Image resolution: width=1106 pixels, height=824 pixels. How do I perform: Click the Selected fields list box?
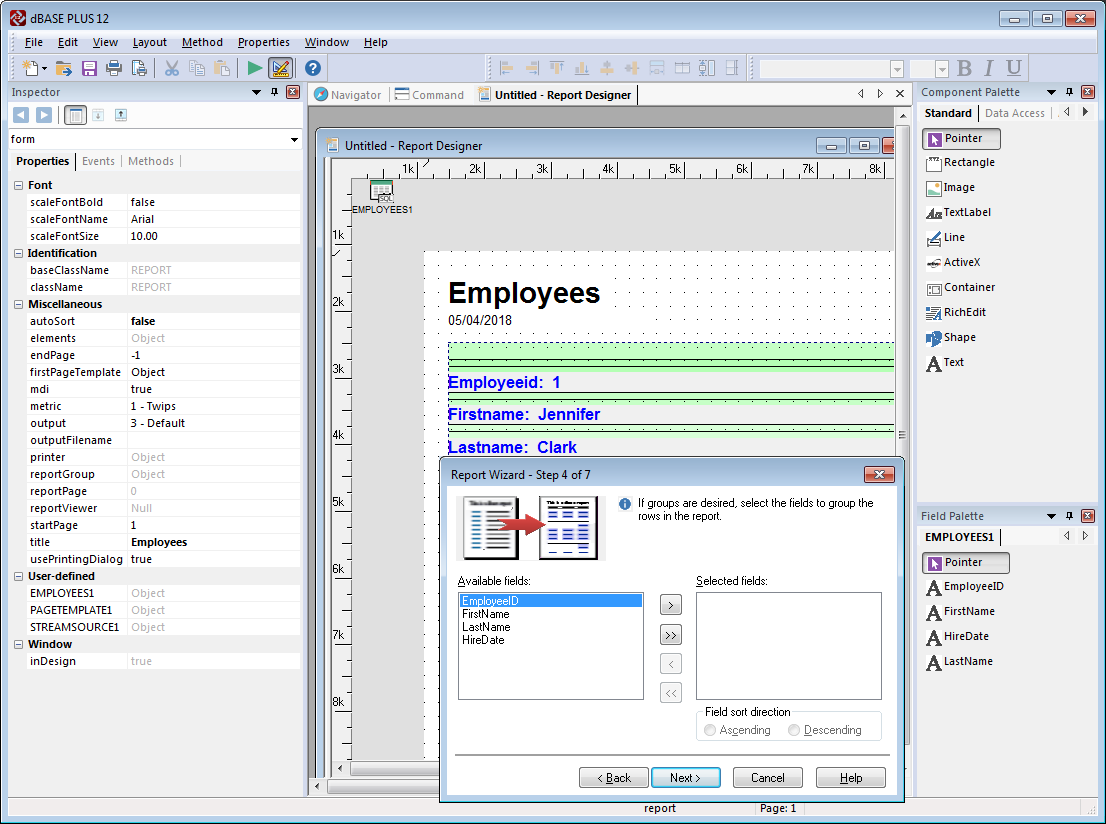[x=789, y=646]
